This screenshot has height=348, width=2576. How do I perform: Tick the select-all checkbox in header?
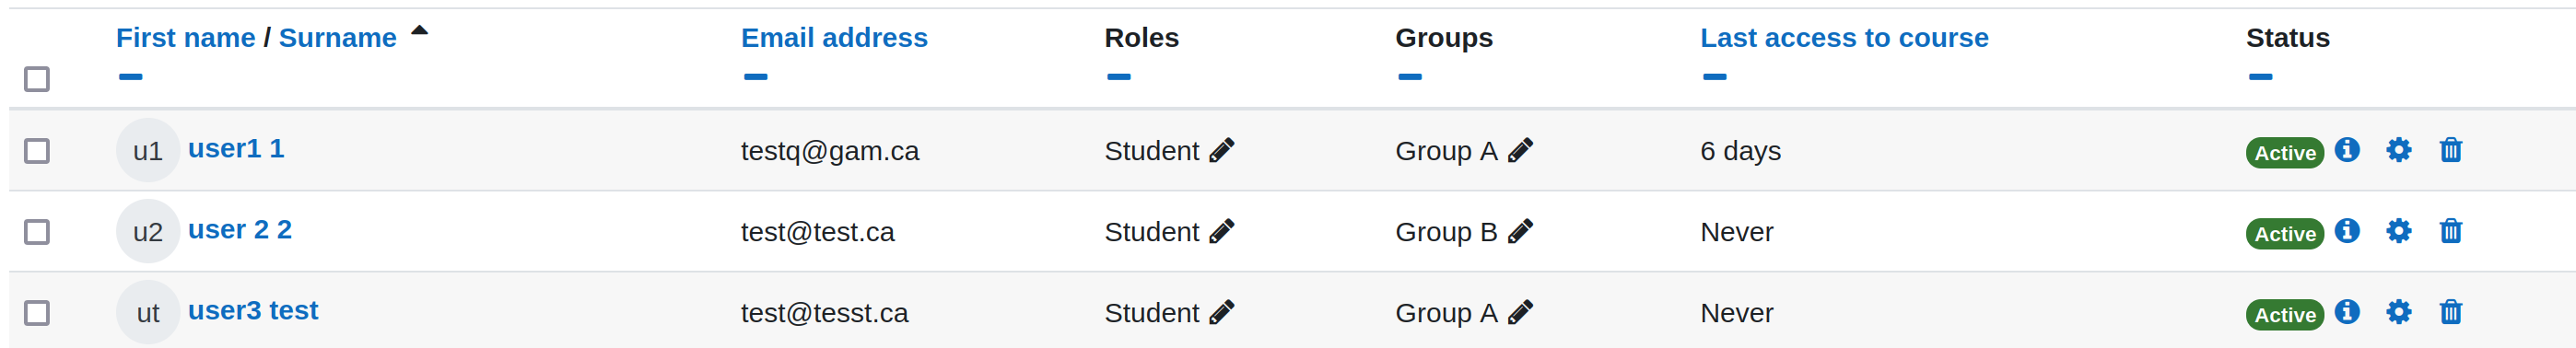(37, 79)
